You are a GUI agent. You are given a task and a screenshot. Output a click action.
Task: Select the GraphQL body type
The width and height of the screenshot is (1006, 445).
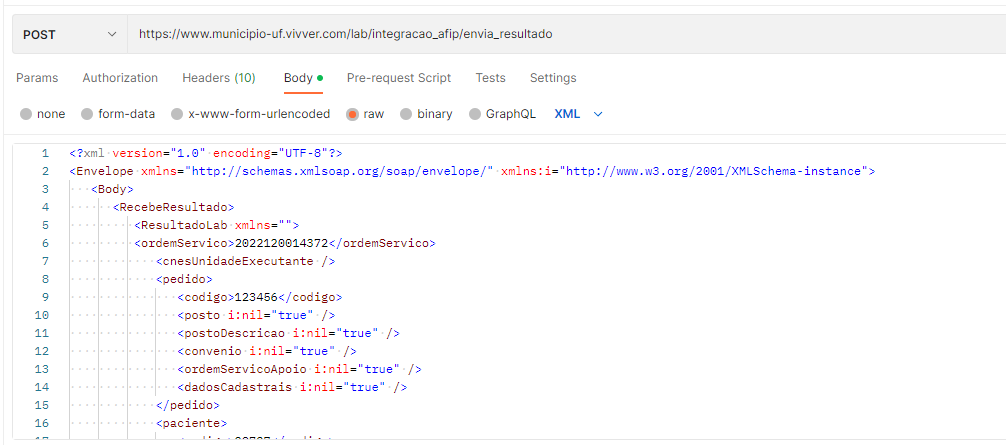(x=475, y=114)
